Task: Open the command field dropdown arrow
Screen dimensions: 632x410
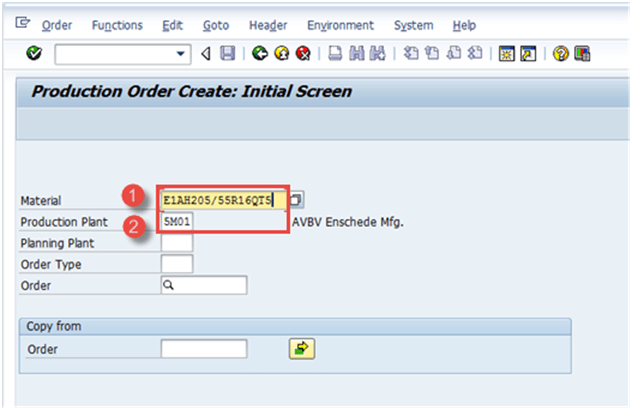Action: pos(181,54)
